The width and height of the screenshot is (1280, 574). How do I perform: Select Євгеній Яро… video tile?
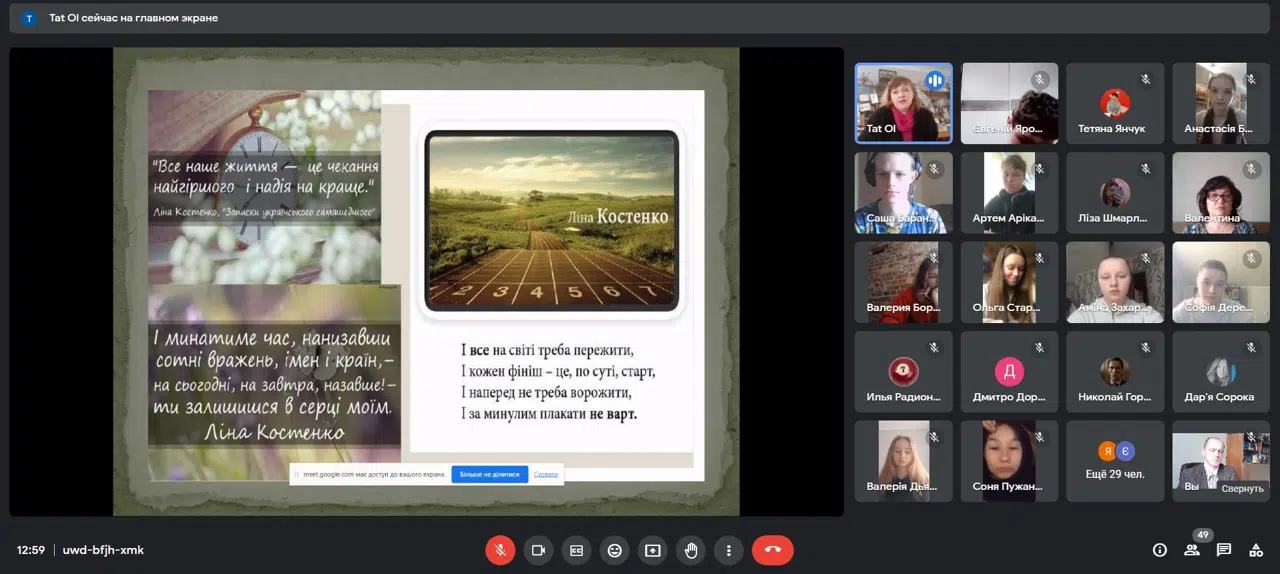[x=1009, y=103]
